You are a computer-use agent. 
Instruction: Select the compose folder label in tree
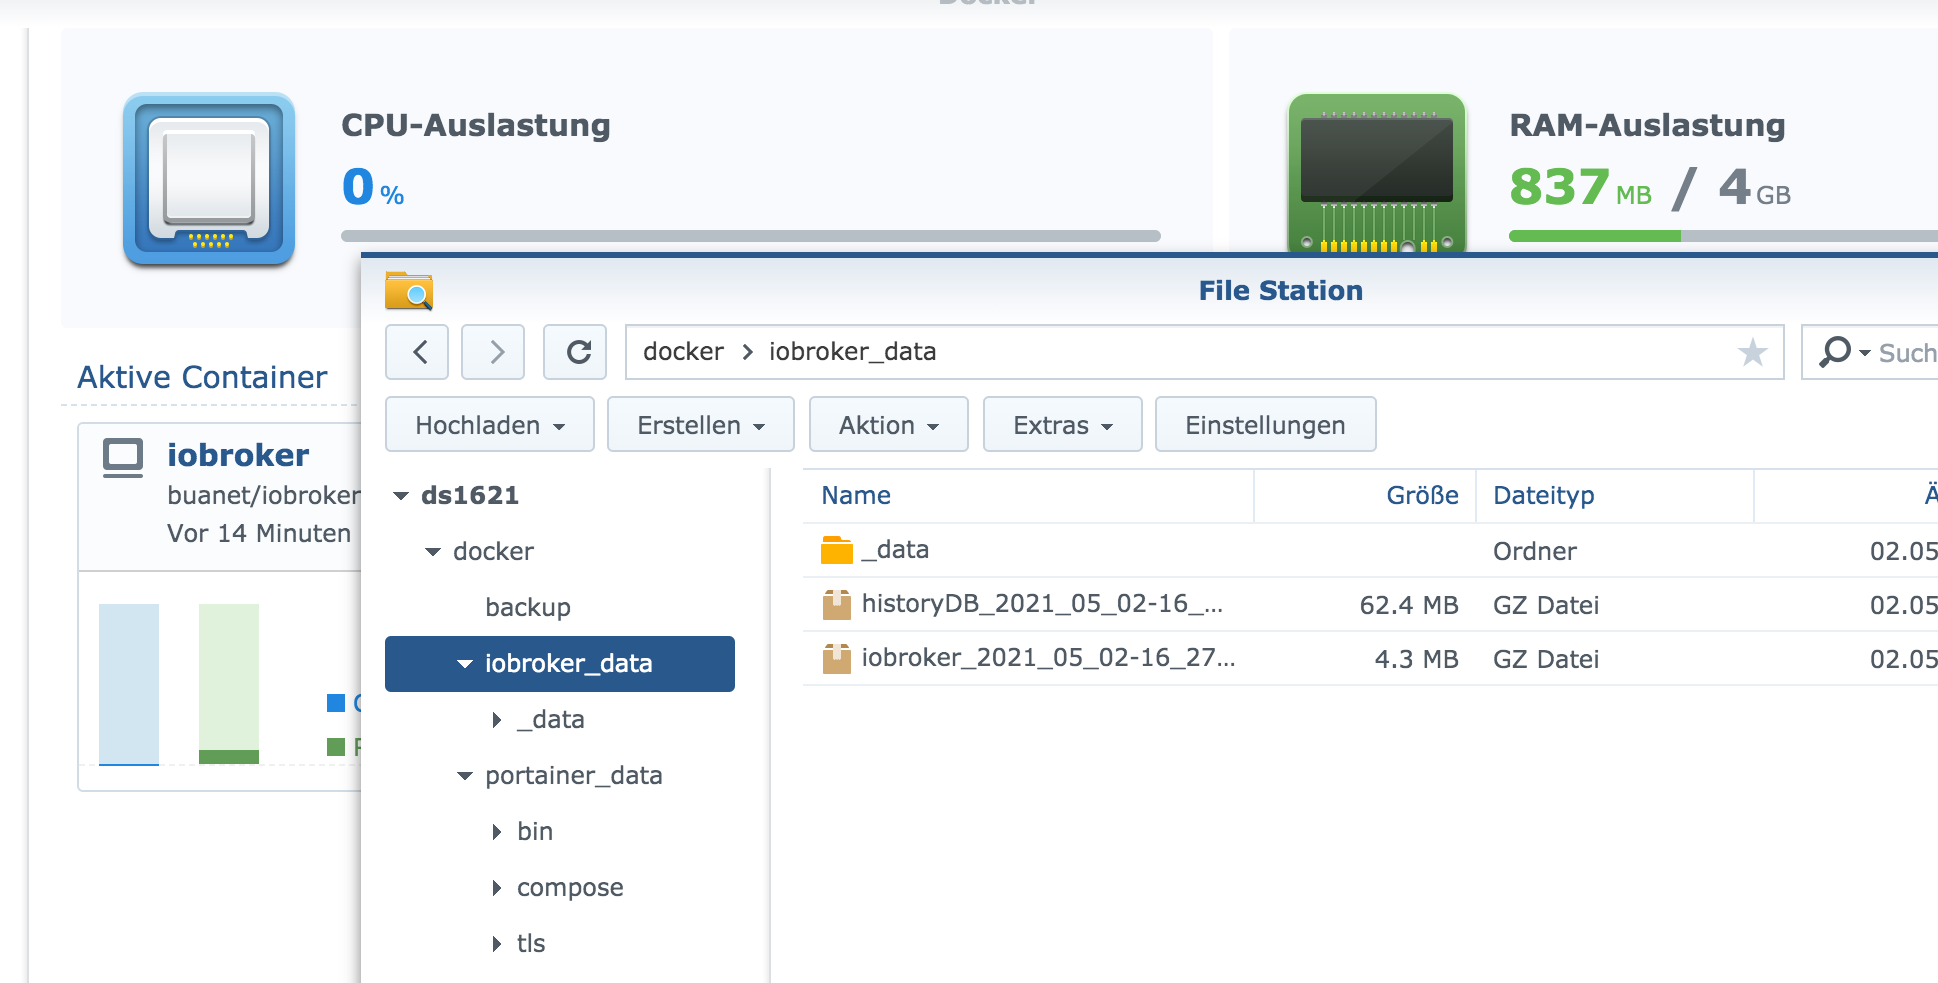(x=570, y=888)
